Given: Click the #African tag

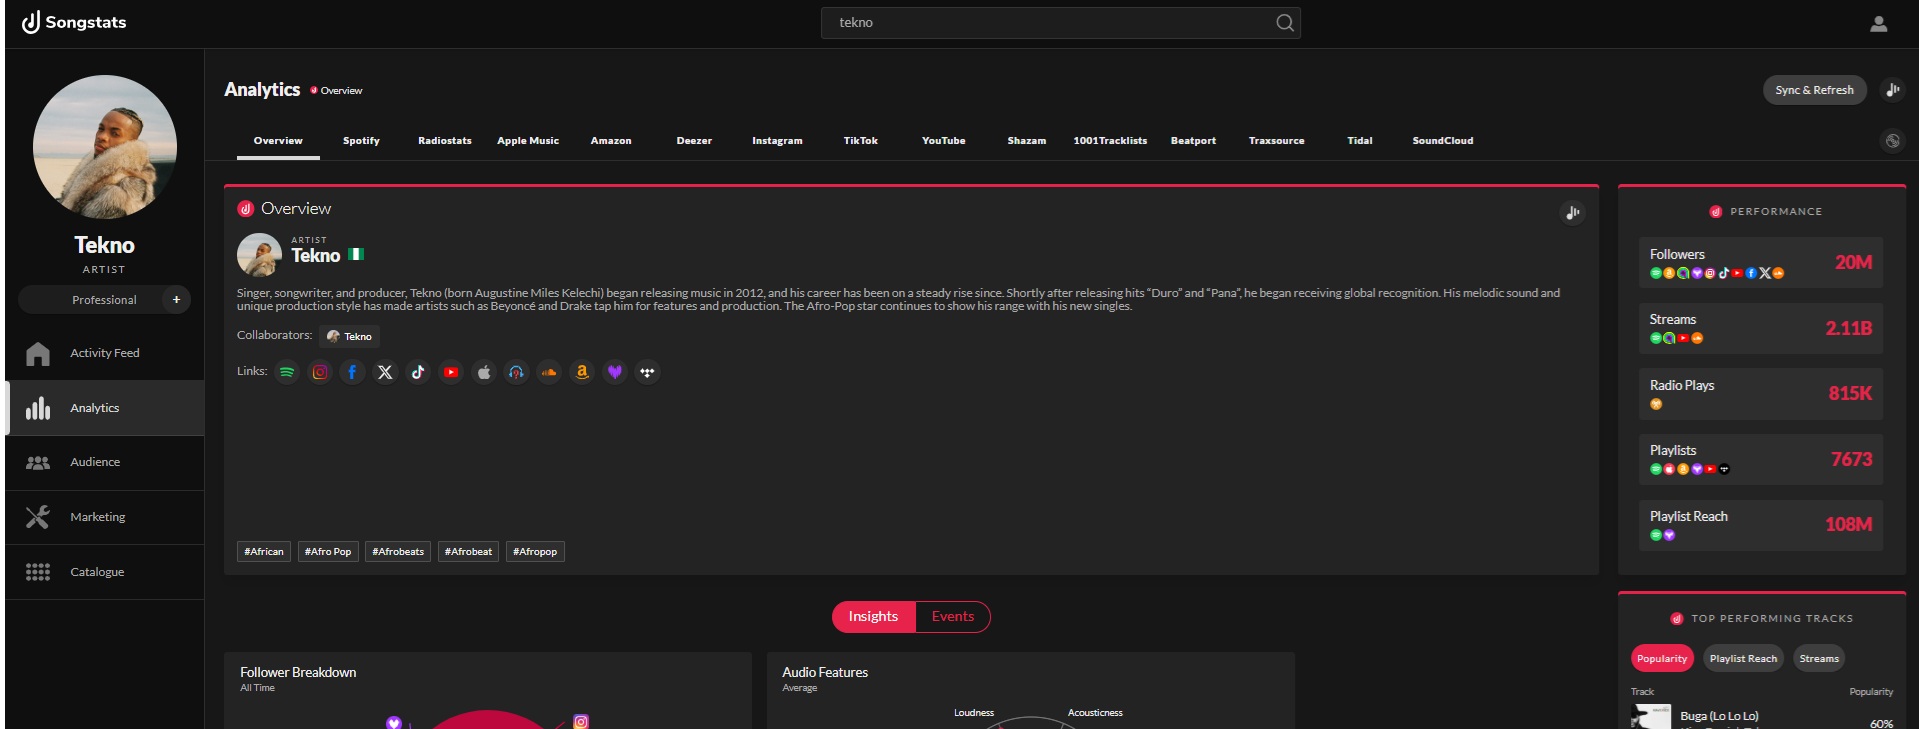Looking at the screenshot, I should (264, 552).
